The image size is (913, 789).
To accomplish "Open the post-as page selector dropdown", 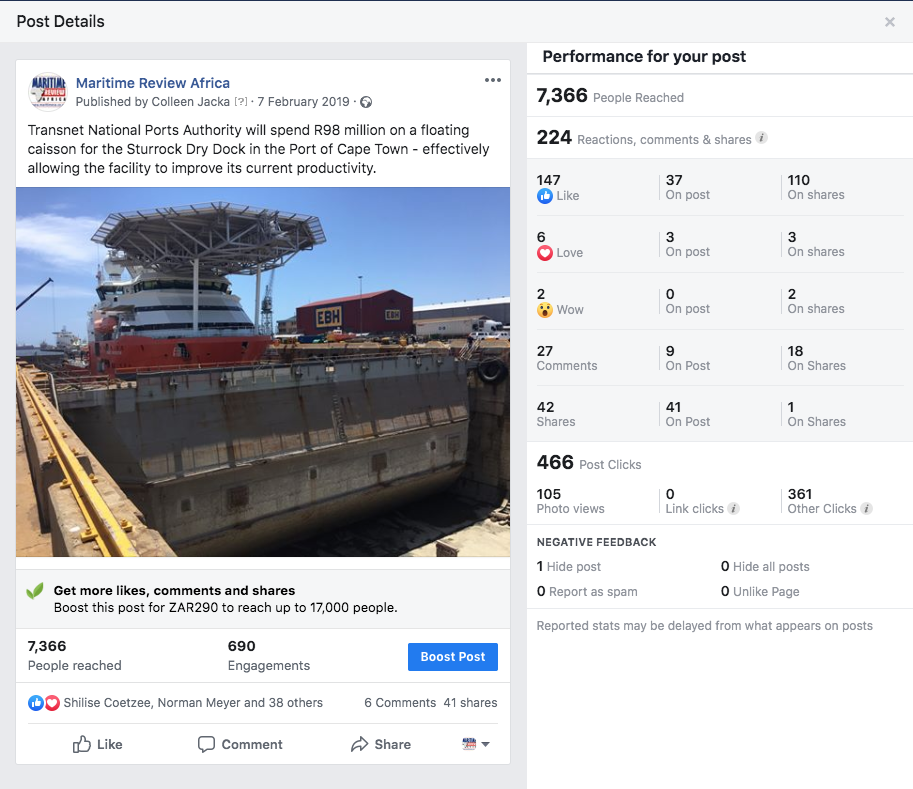I will (476, 744).
